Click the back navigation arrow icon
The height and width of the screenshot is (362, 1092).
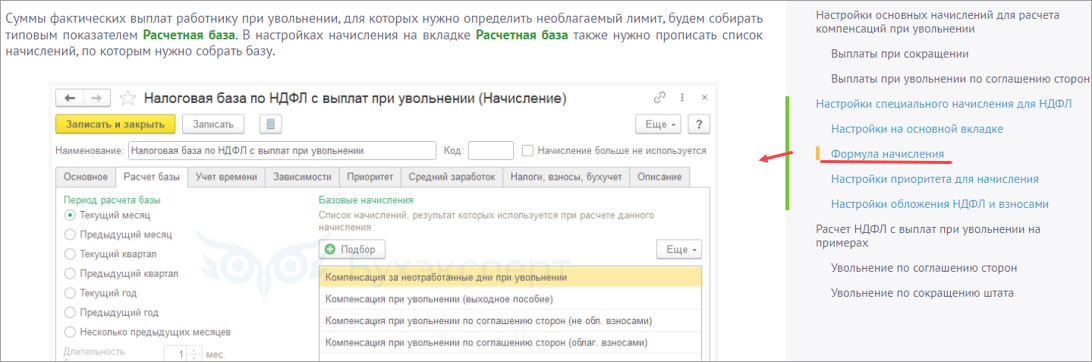[70, 98]
